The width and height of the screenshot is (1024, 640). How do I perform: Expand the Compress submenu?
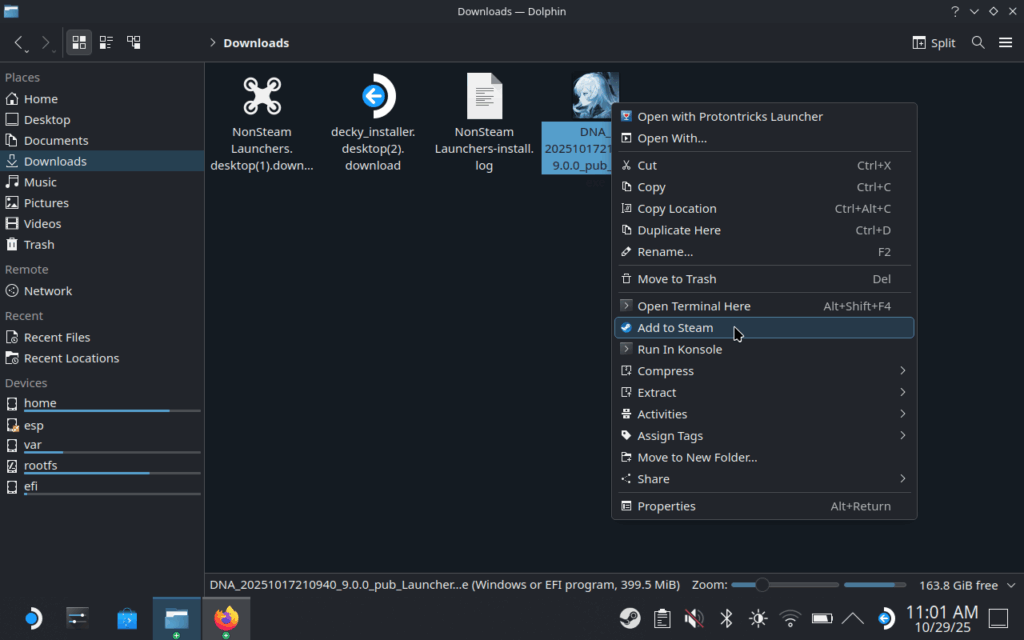click(764, 370)
